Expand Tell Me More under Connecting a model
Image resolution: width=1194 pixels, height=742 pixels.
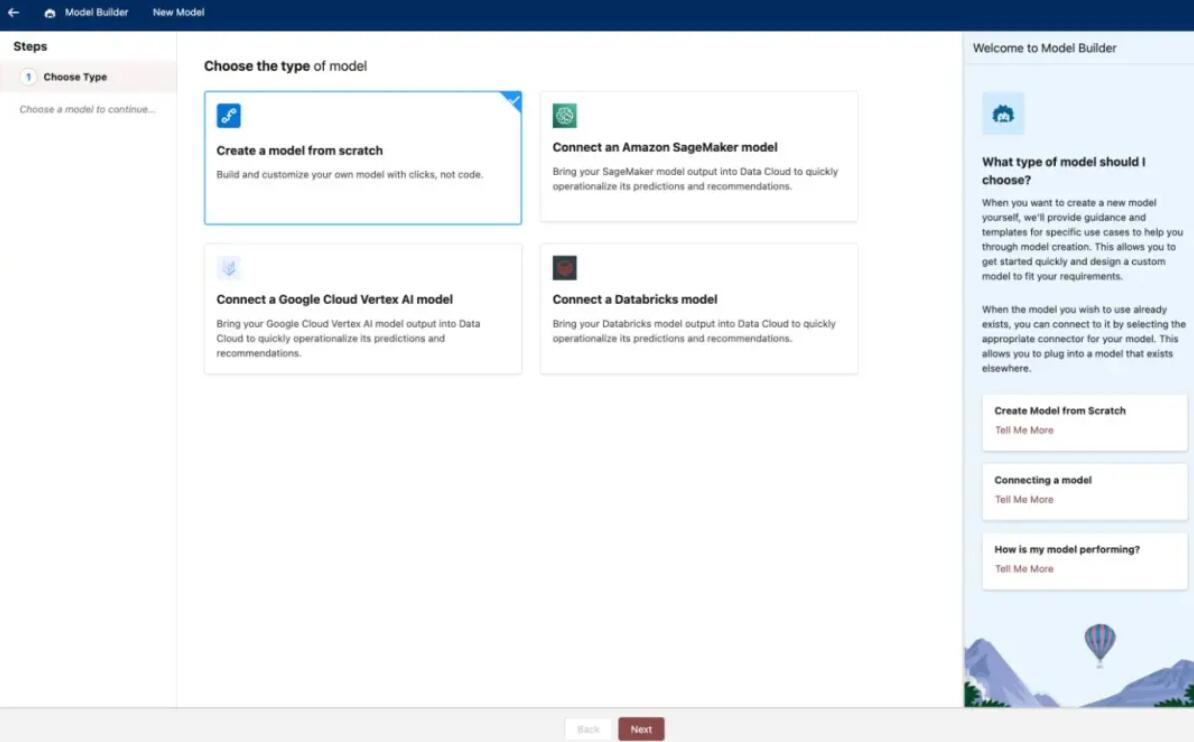click(x=1024, y=499)
